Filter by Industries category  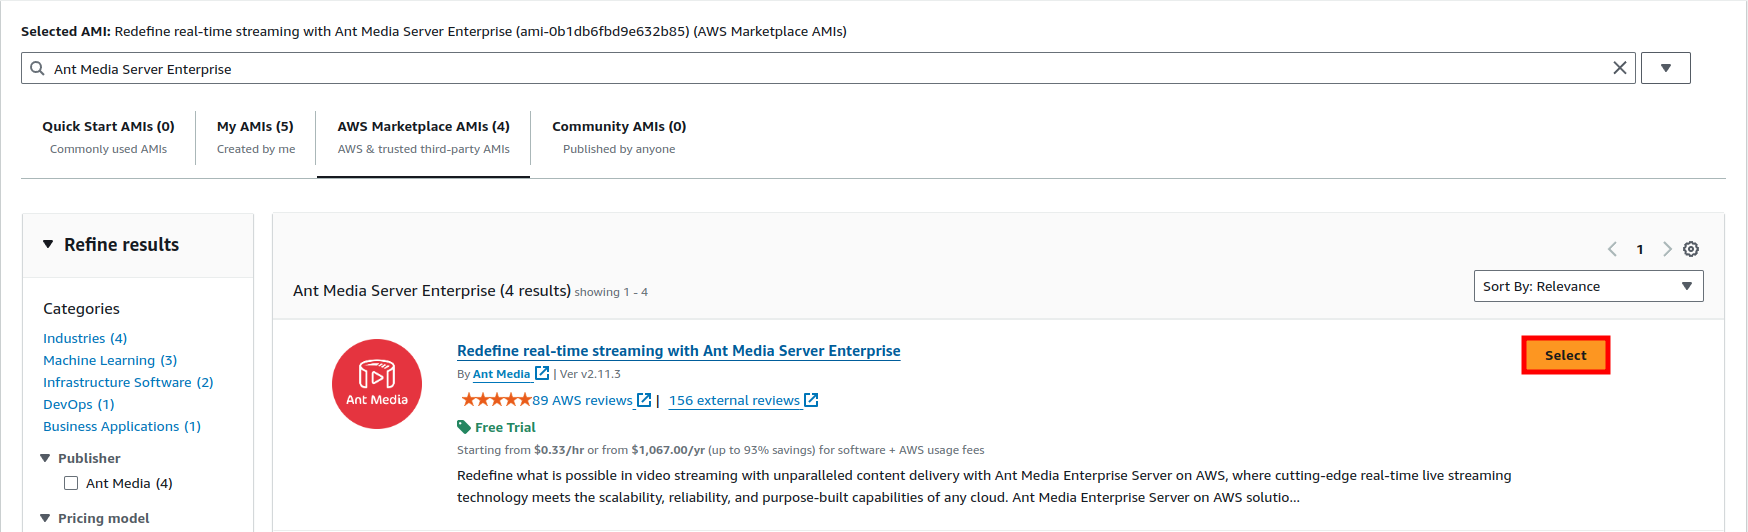85,338
